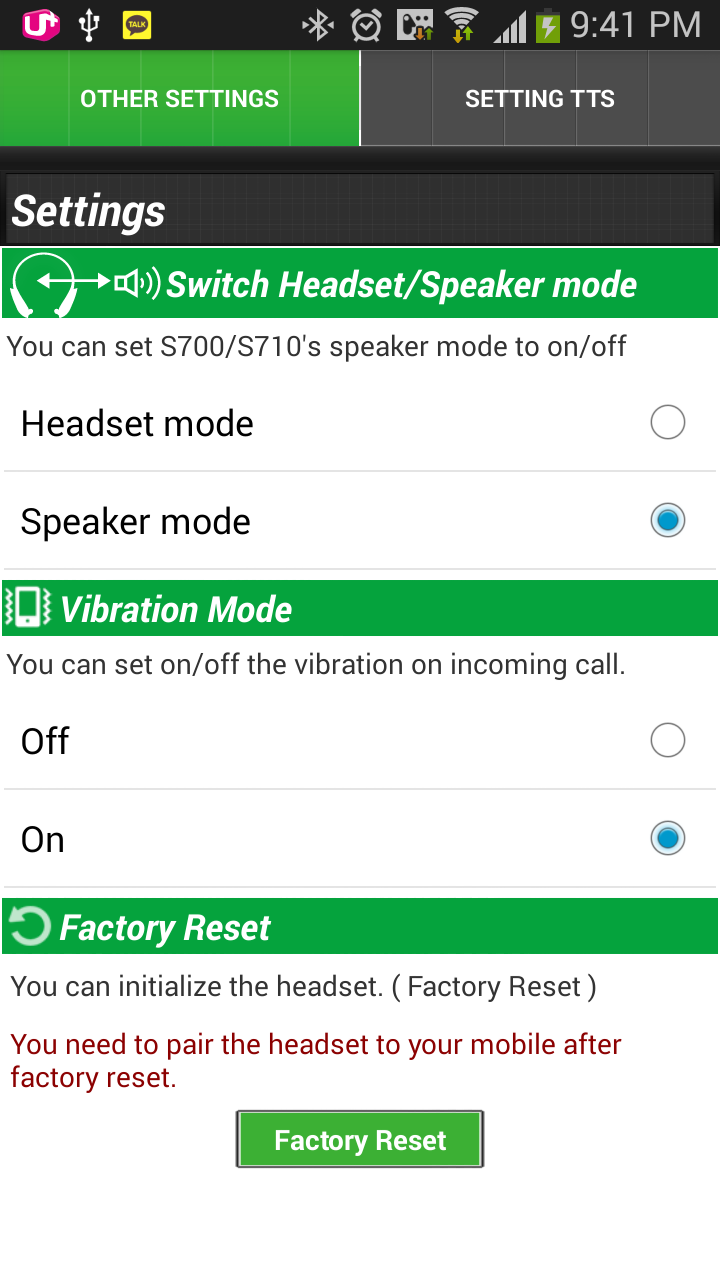Tap the Switch Headset/Speaker mode header

[360, 284]
